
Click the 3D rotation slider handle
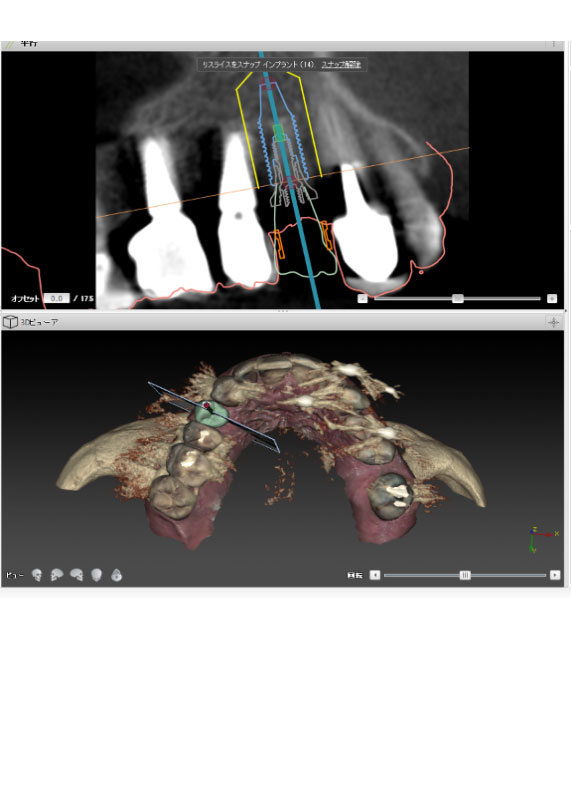pyautogui.click(x=465, y=575)
